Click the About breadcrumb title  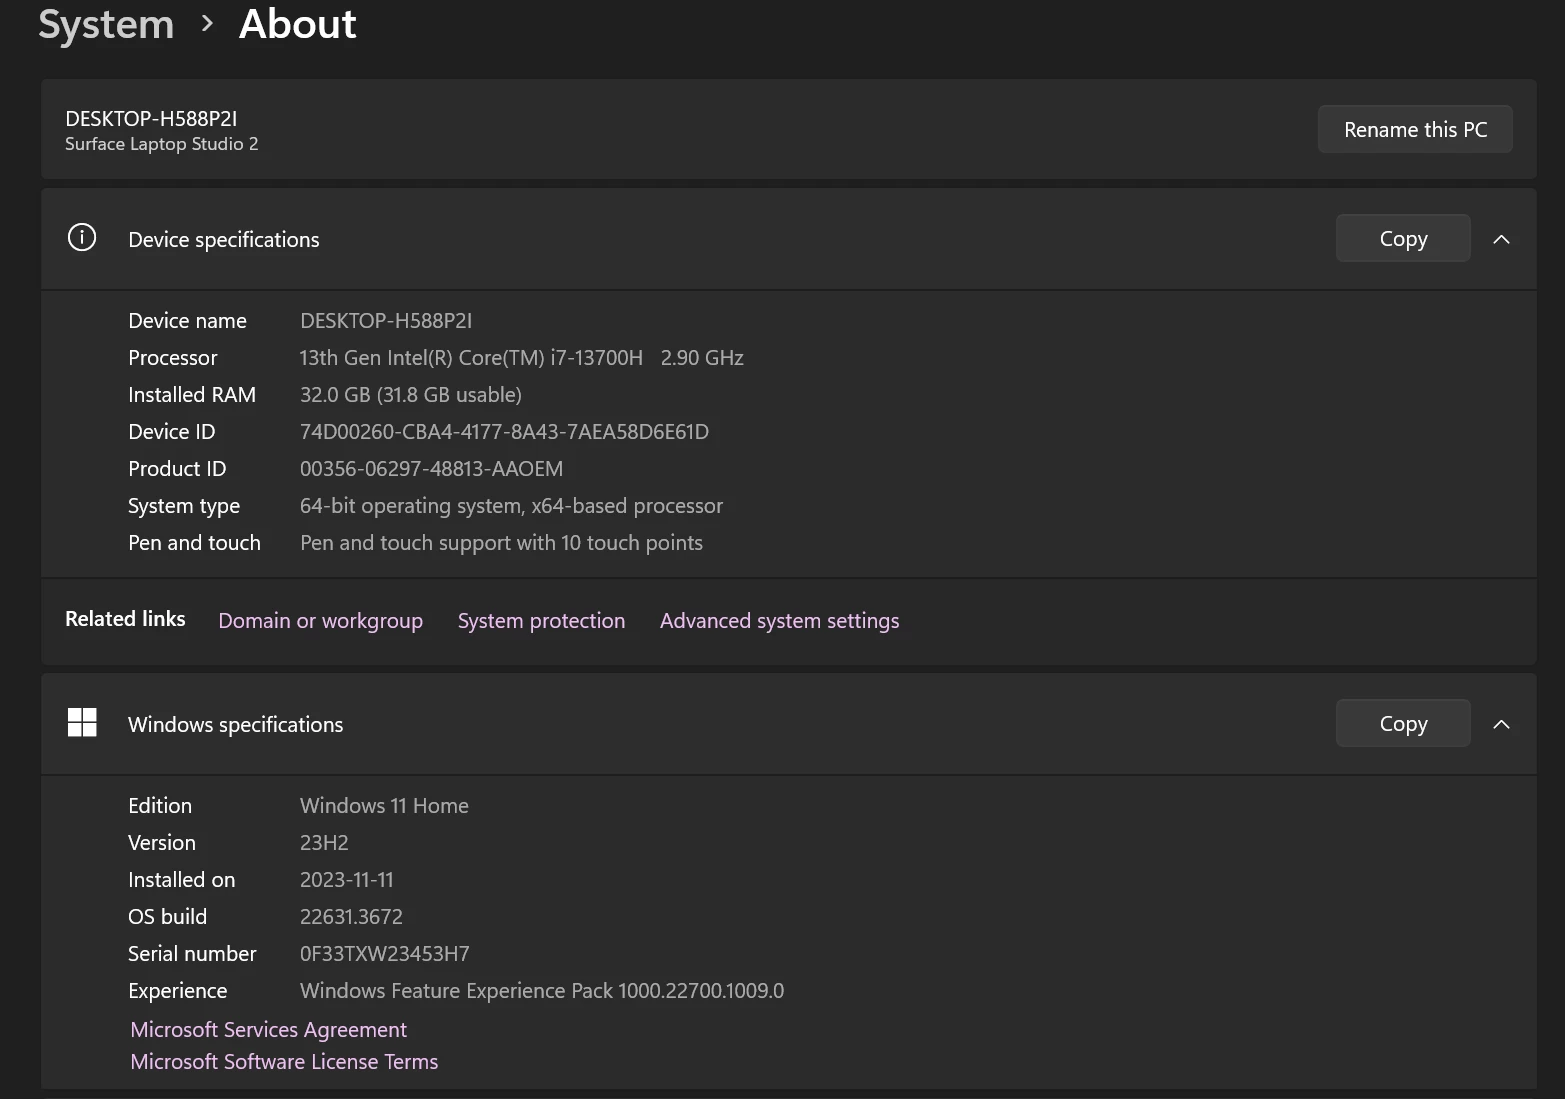point(298,24)
